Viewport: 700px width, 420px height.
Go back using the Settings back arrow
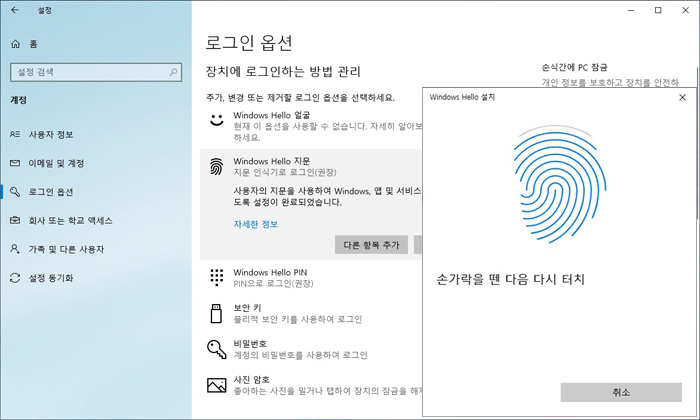click(15, 10)
